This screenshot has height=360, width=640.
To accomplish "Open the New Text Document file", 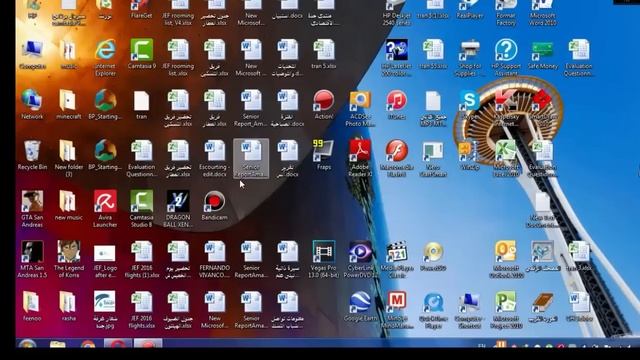I will (542, 209).
